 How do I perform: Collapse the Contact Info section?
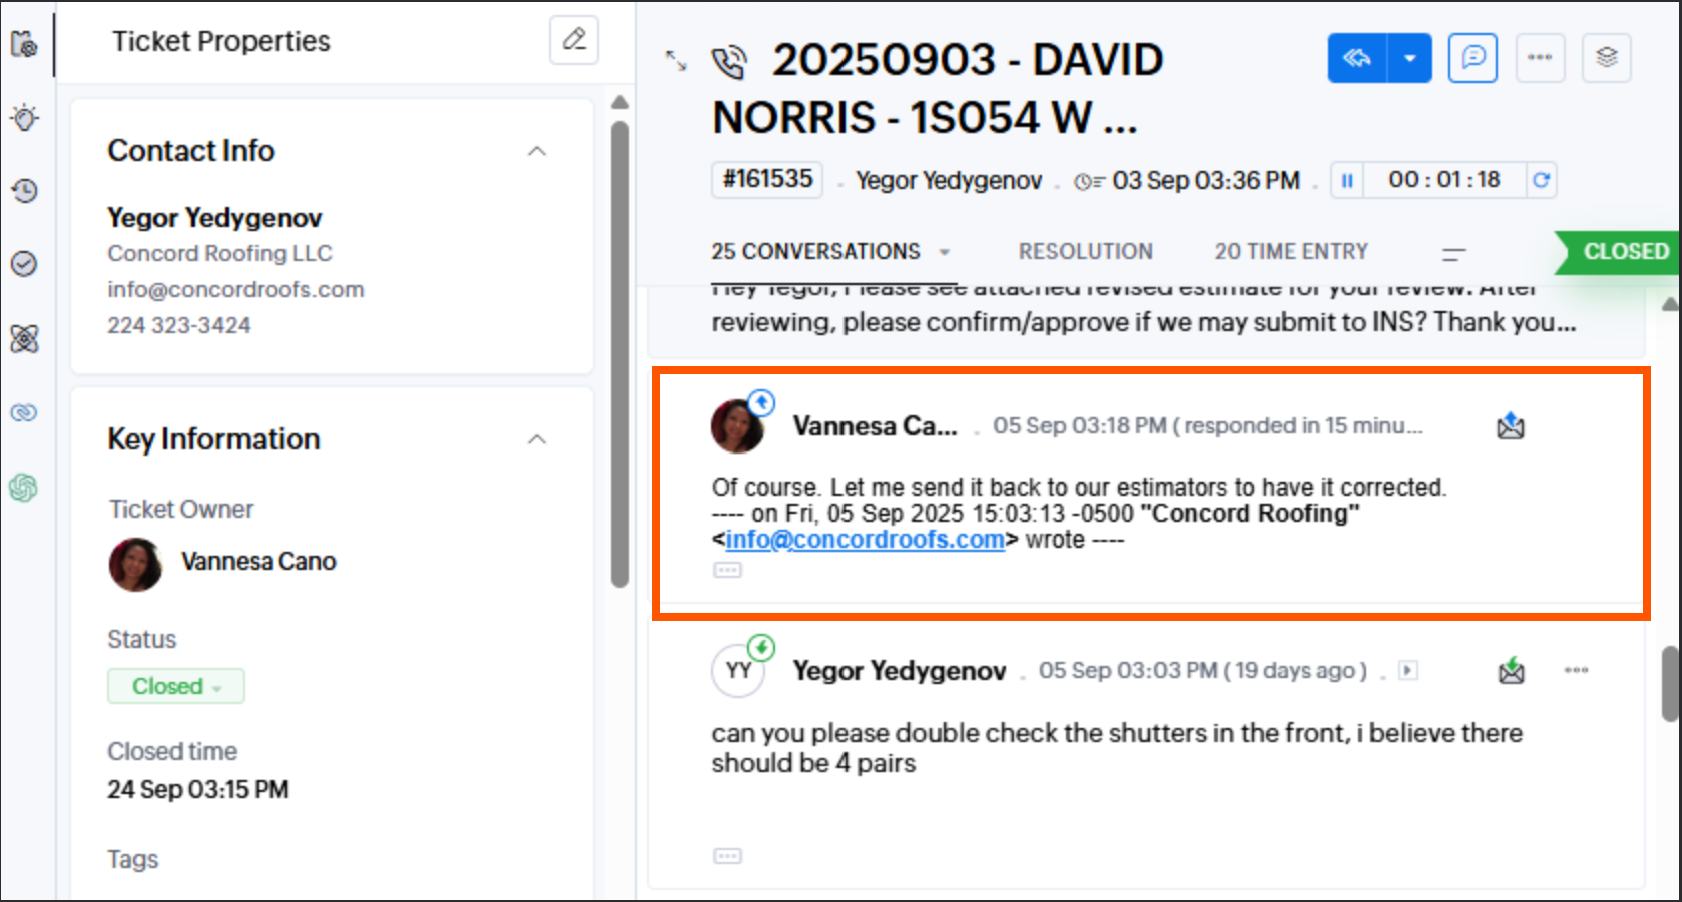[x=537, y=151]
